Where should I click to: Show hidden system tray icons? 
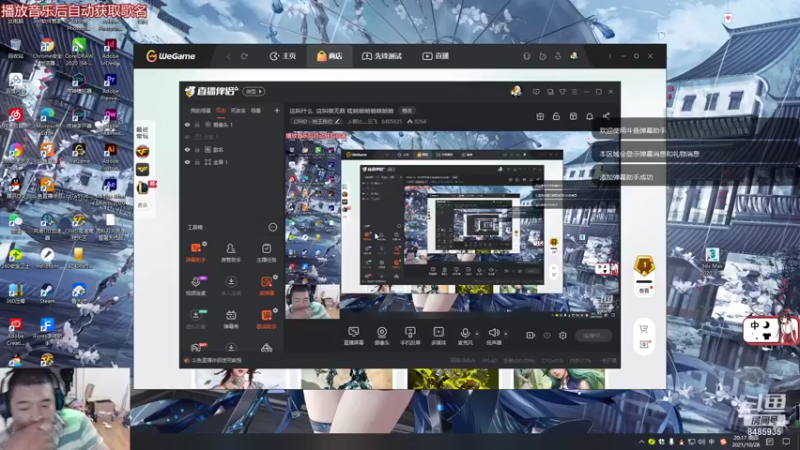(641, 441)
